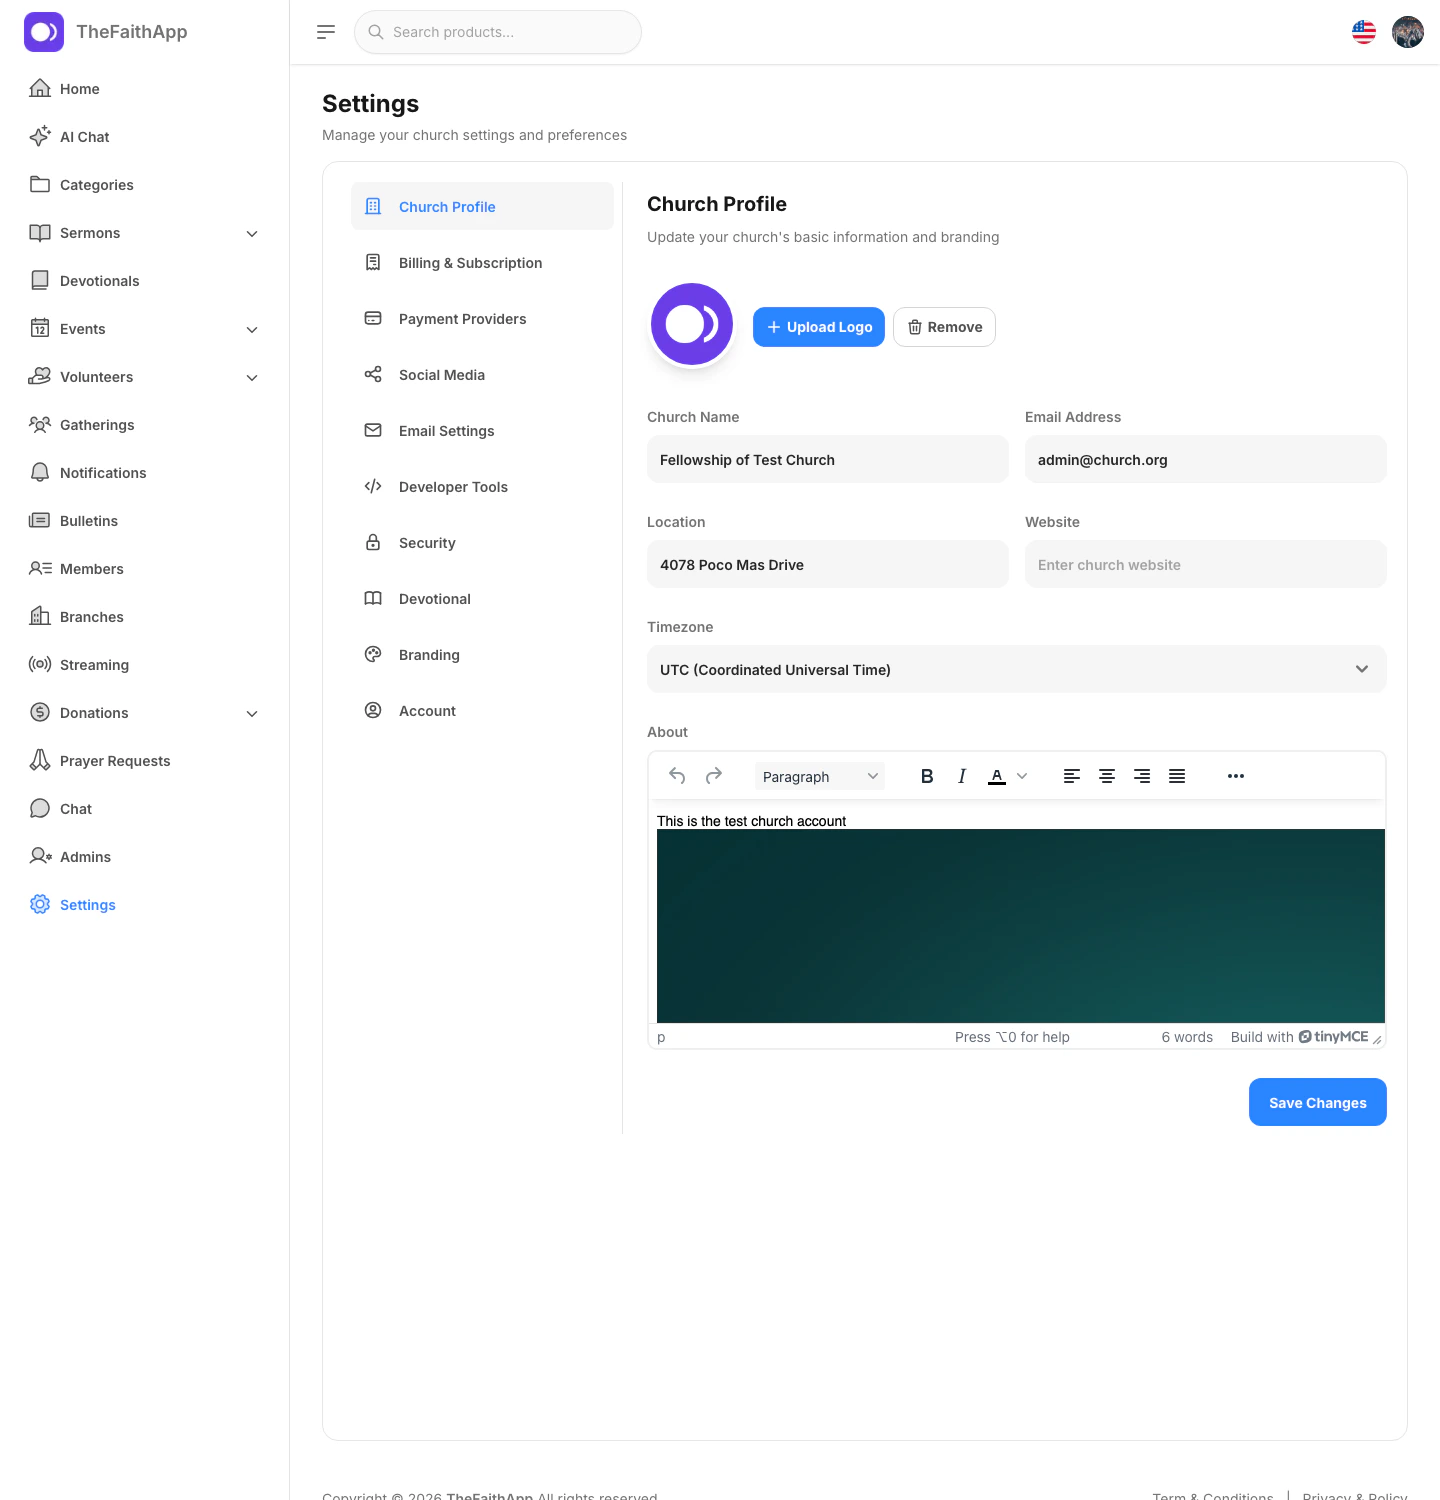Click the Notifications bell icon

coord(40,472)
